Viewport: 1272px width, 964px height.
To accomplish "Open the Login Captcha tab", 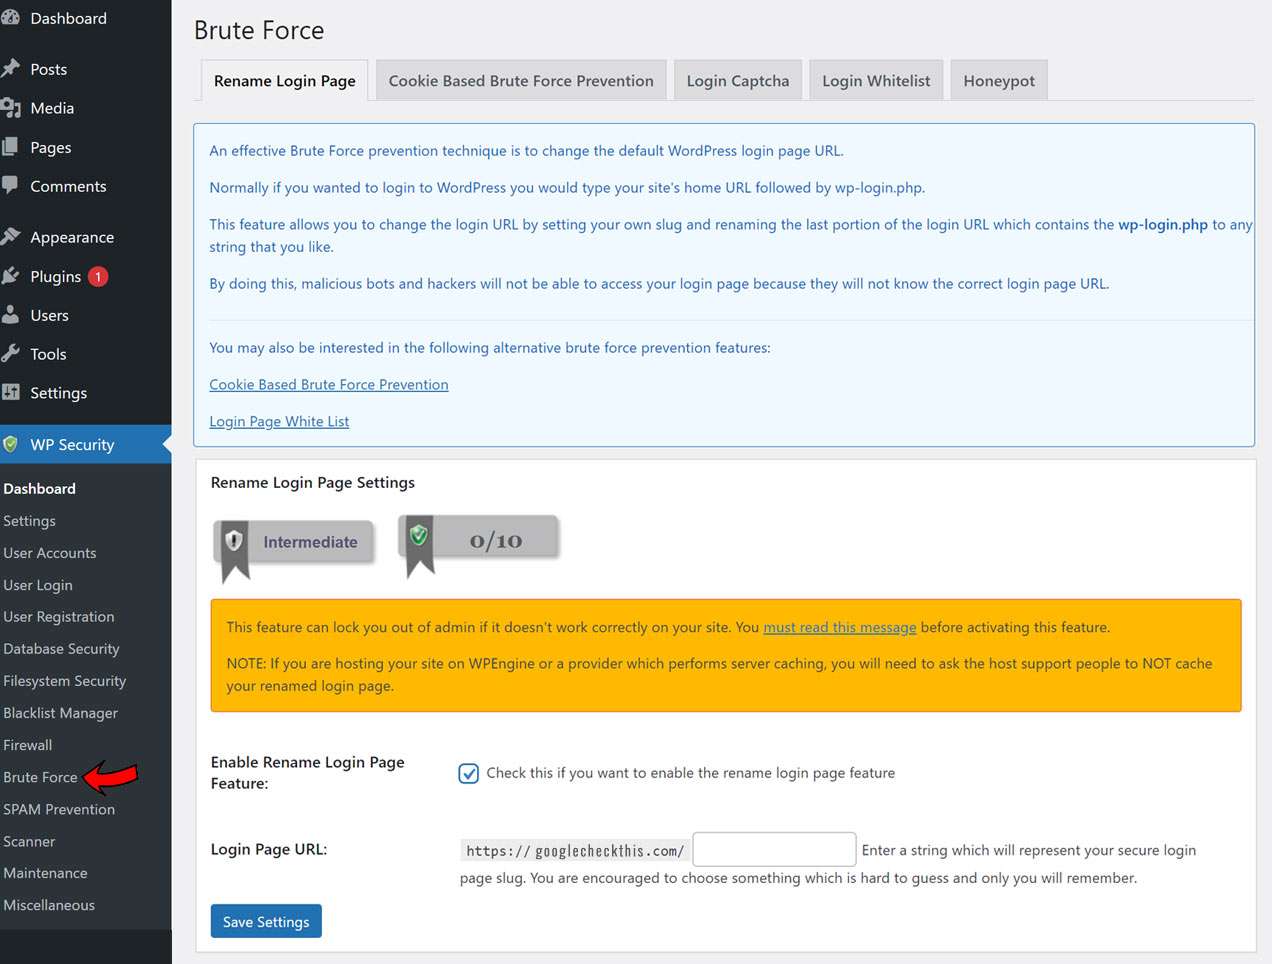I will 738,81.
